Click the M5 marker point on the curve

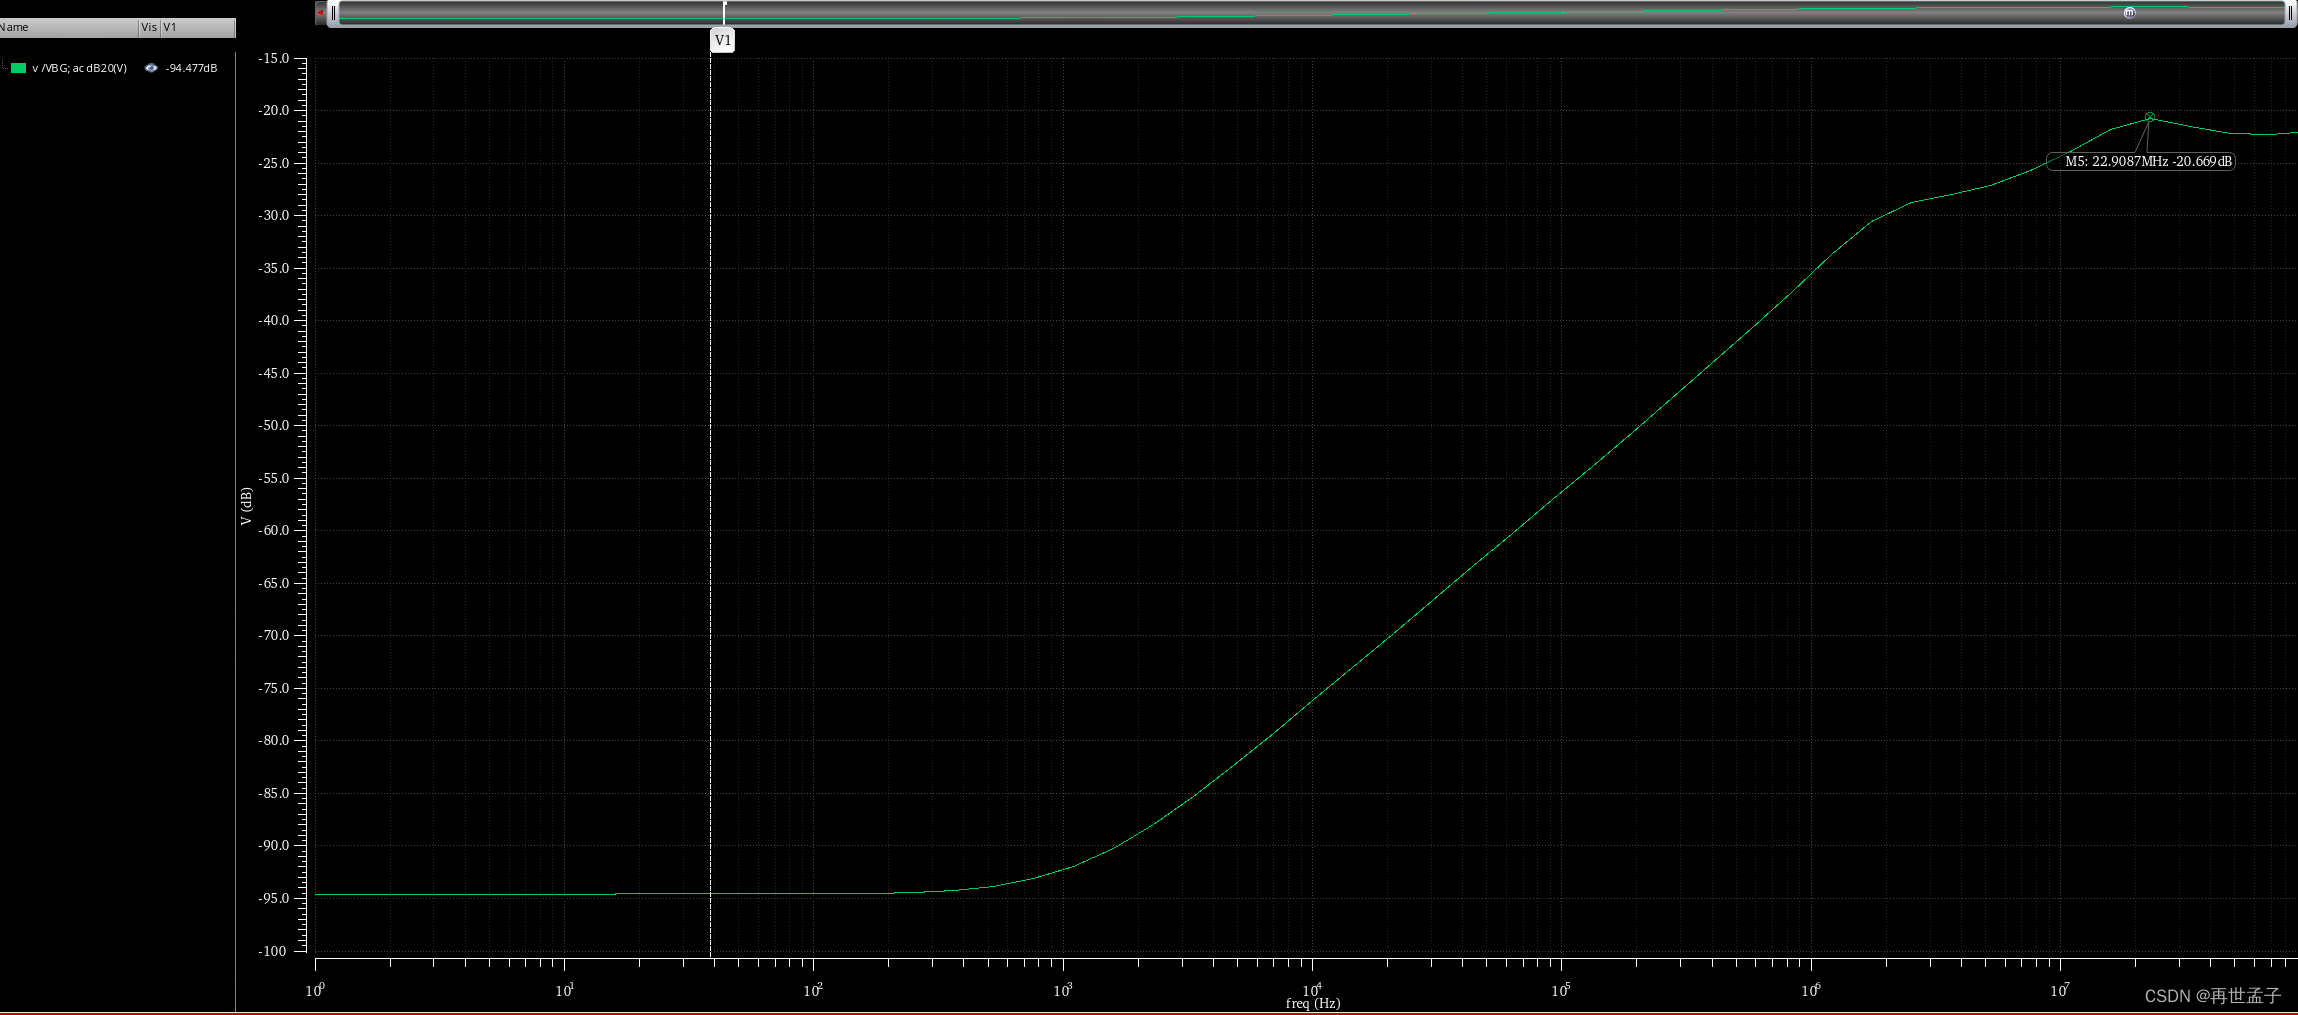tap(2150, 117)
